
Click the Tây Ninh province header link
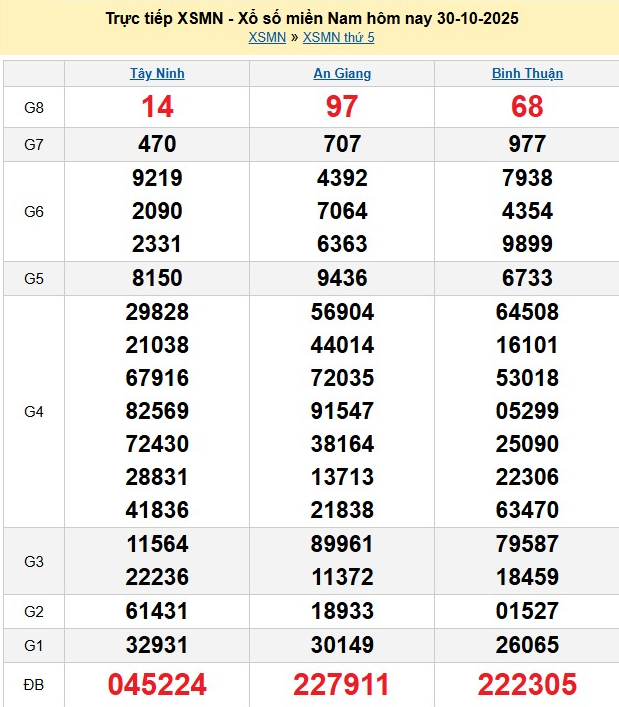(x=157, y=73)
